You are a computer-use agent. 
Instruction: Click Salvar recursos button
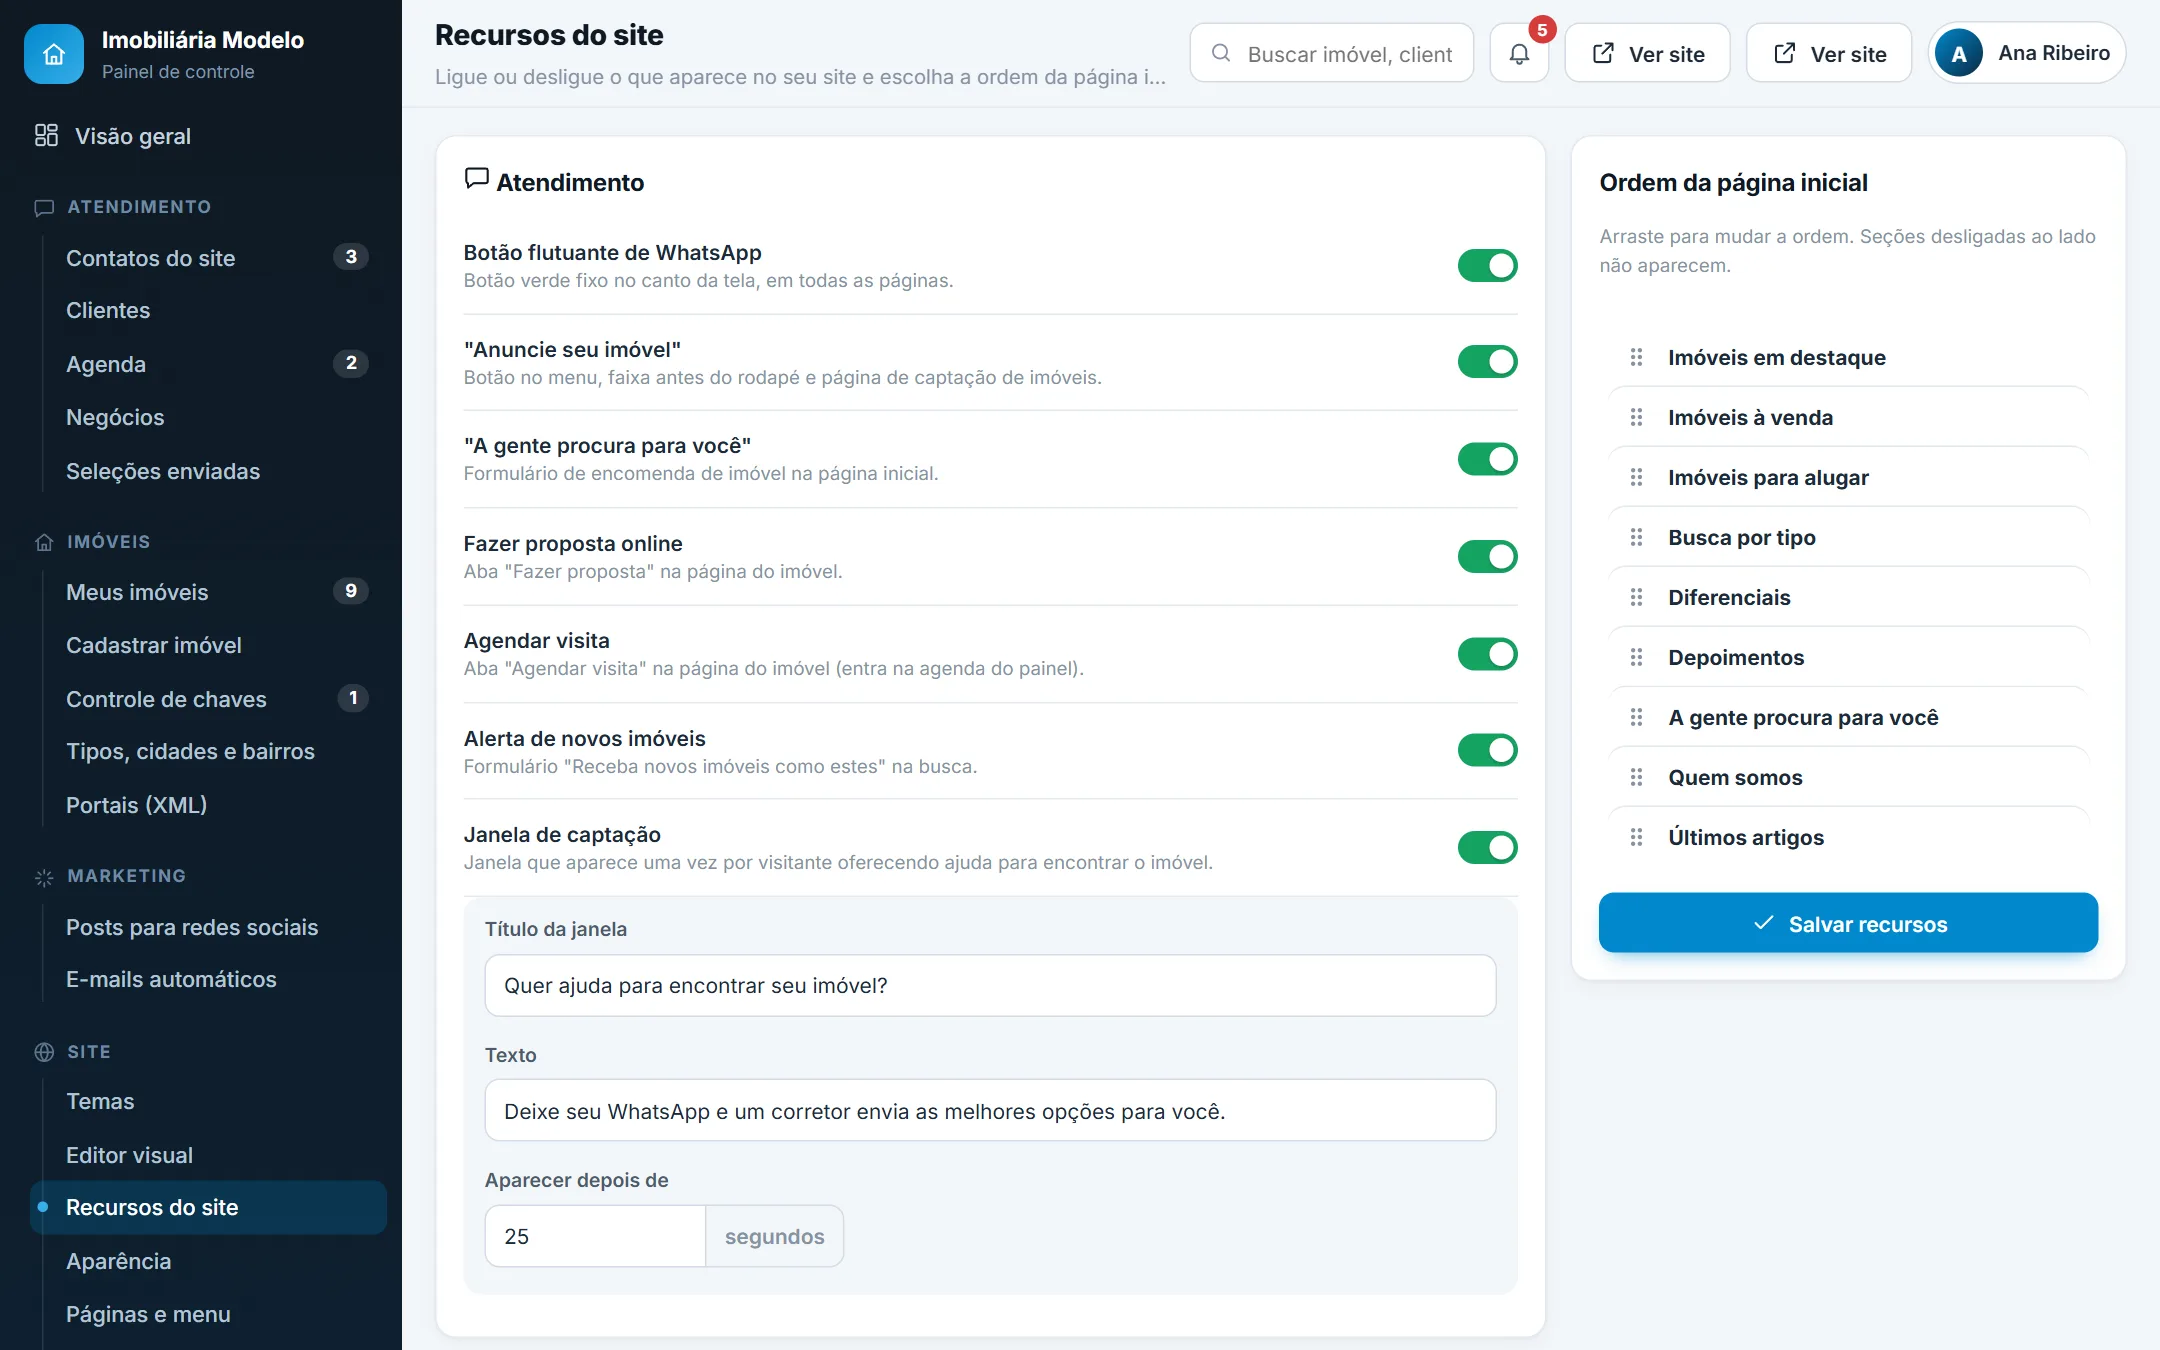tap(1848, 923)
